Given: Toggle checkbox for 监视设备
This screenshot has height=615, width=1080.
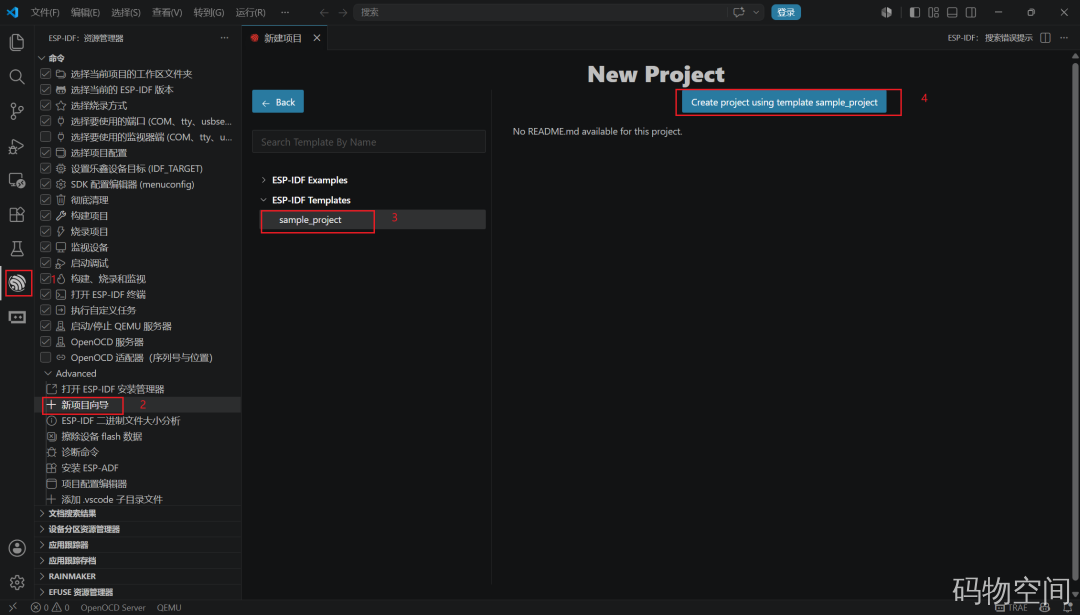Looking at the screenshot, I should 45,247.
